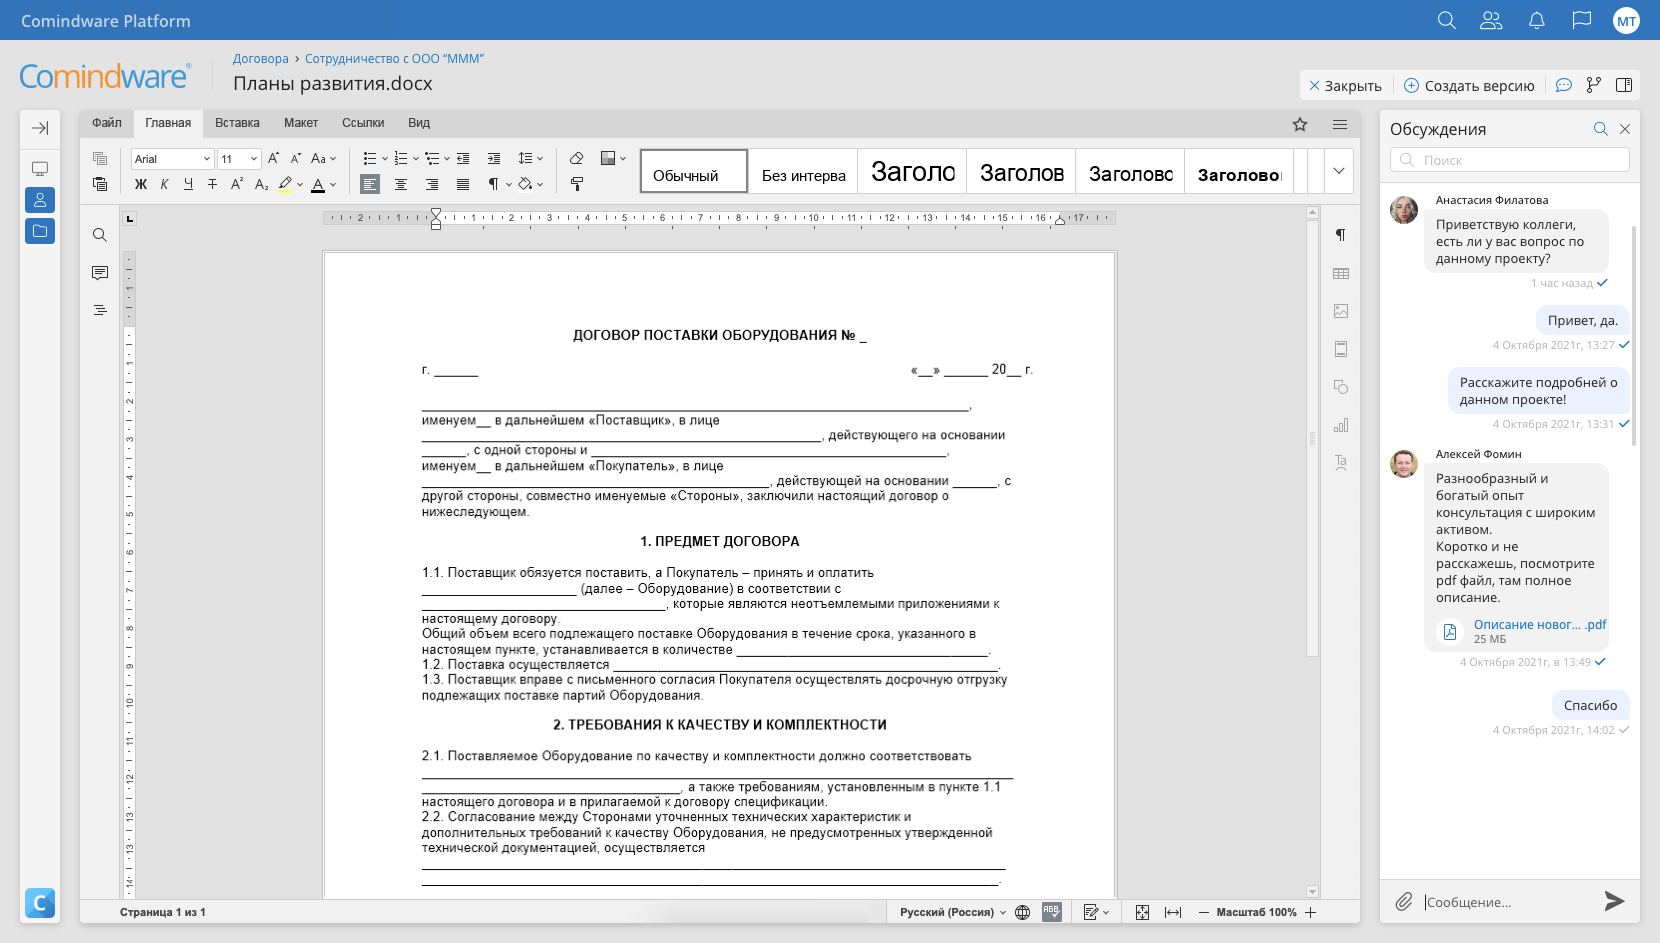Zoom in with the plus button
Viewport: 1660px width, 943px height.
coord(1311,912)
